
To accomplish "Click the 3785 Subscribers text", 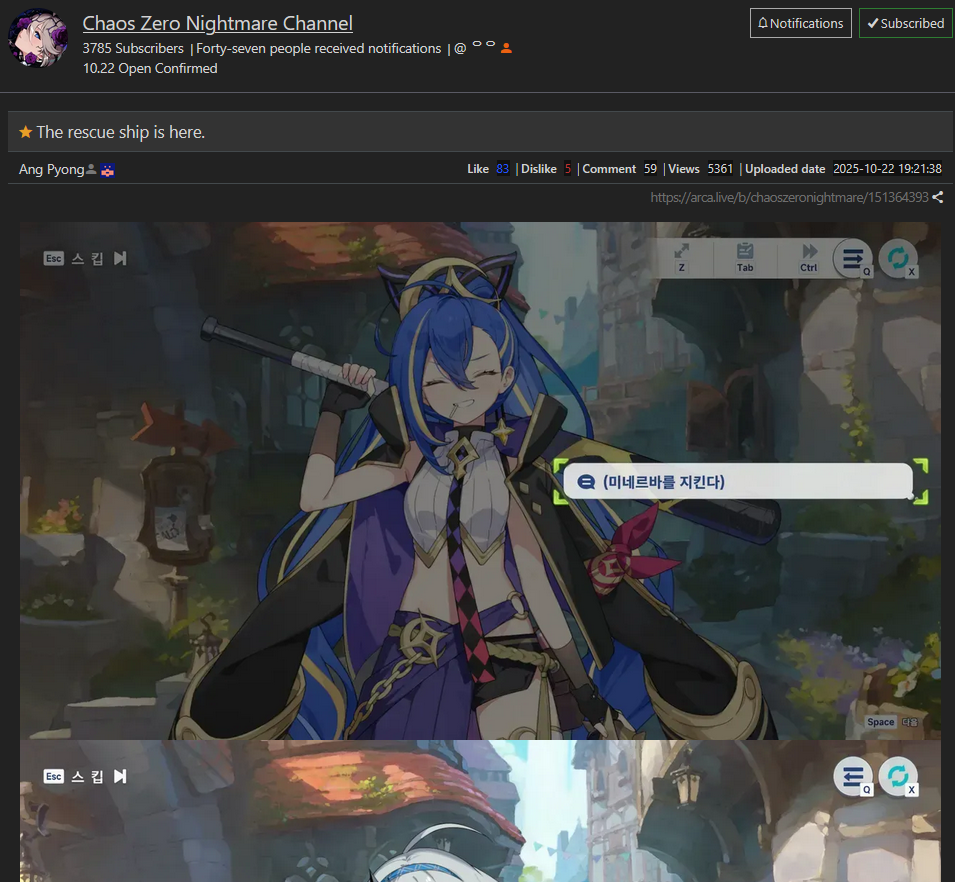I will tap(133, 48).
